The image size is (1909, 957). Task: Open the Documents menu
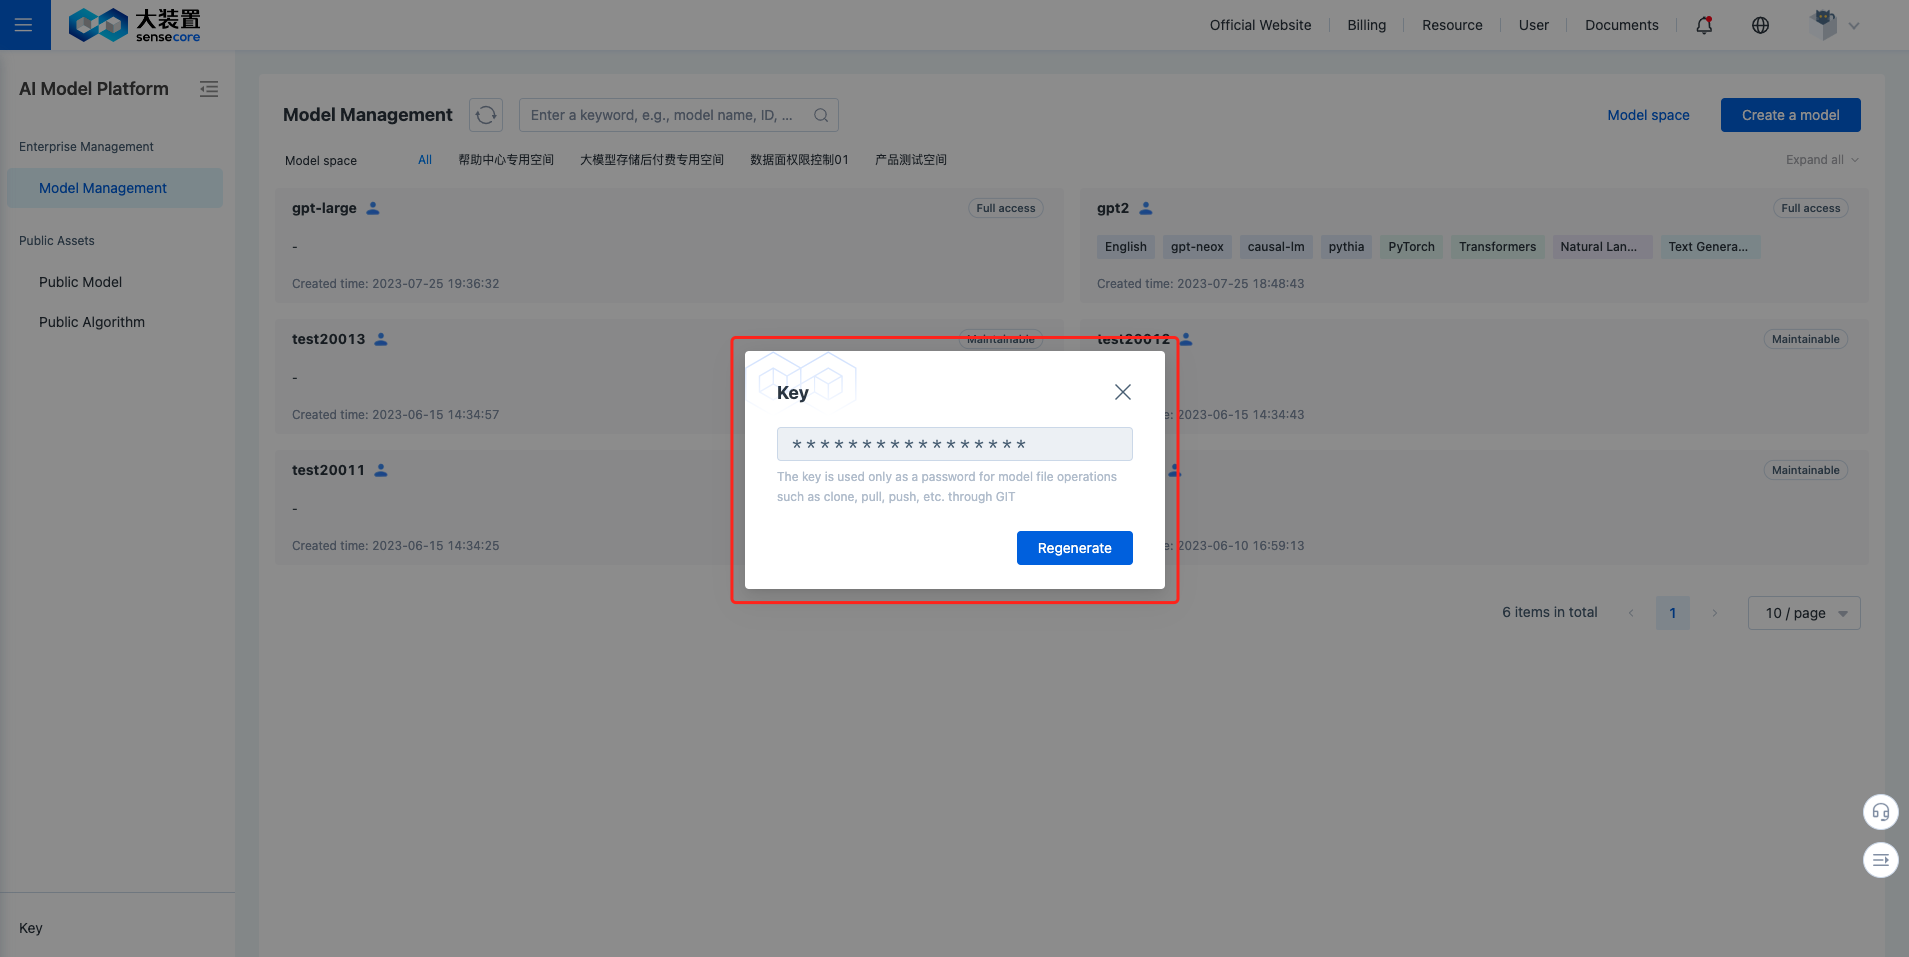(1622, 25)
